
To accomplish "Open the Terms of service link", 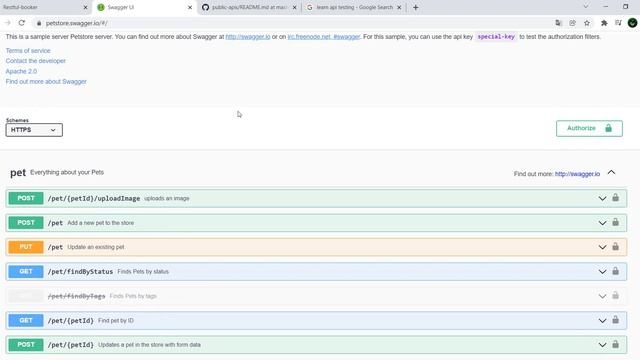I will [28, 51].
